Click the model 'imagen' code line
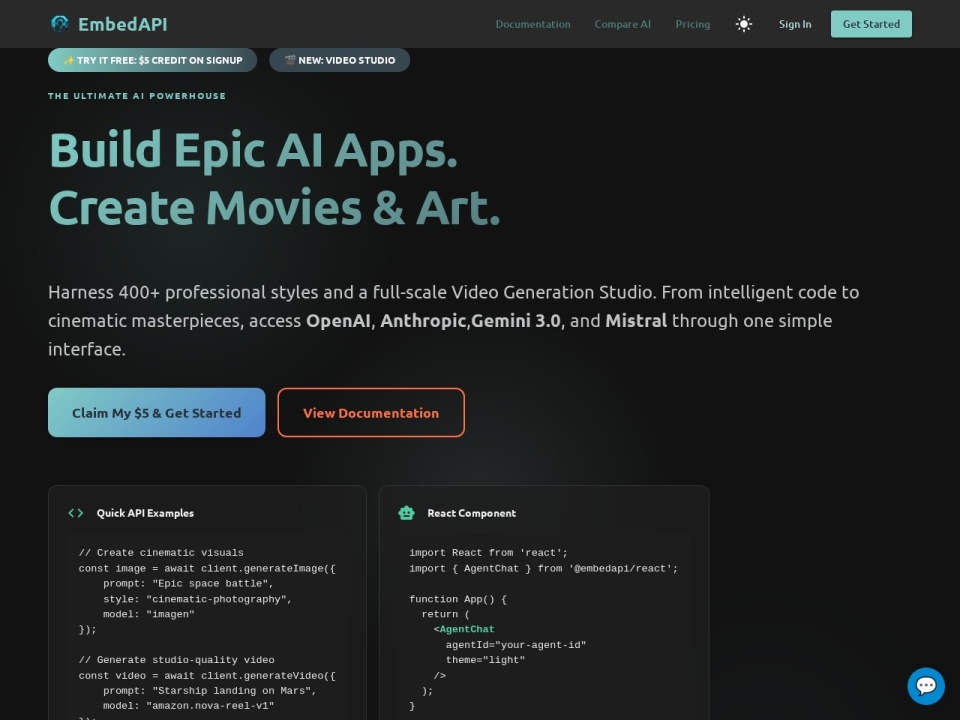Image resolution: width=960 pixels, height=720 pixels. click(x=149, y=614)
